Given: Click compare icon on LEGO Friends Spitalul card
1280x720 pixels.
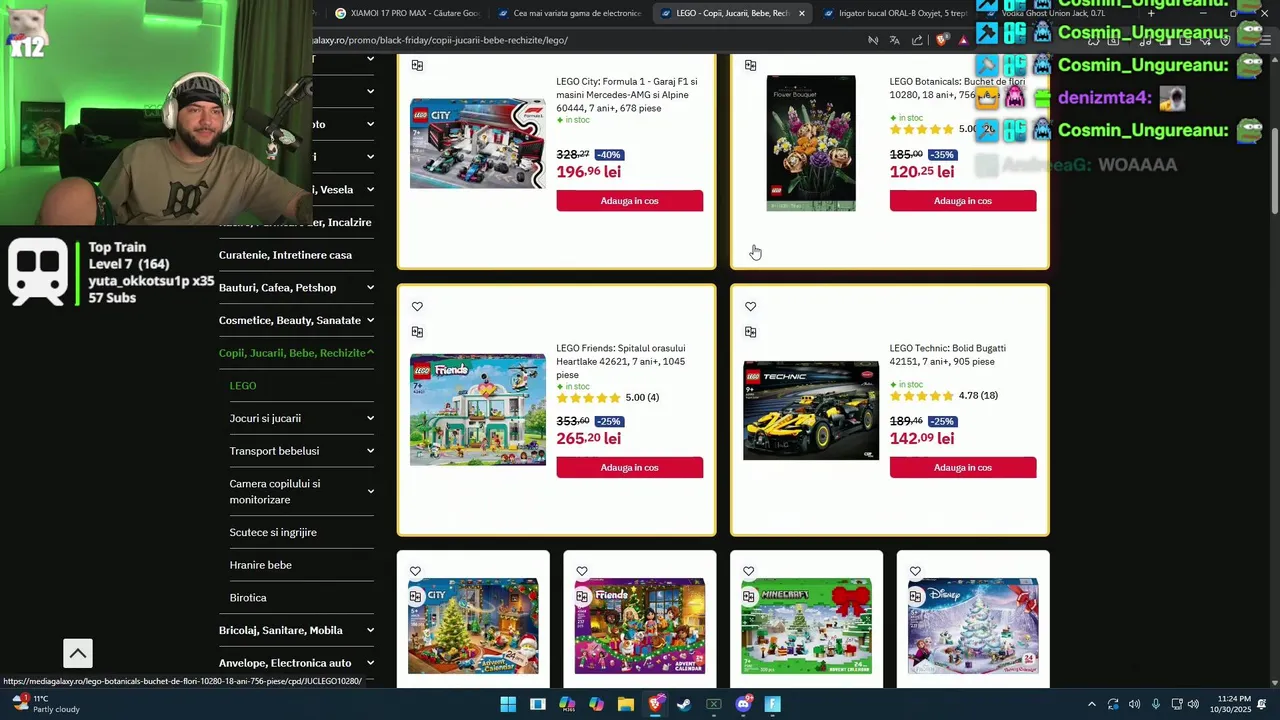Looking at the screenshot, I should pyautogui.click(x=417, y=332).
